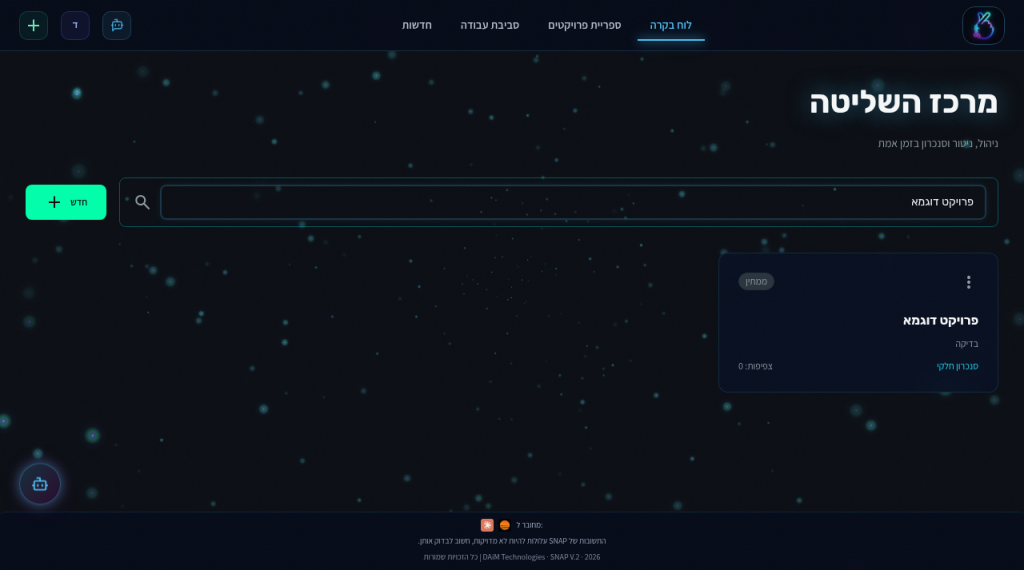
Task: Click the ממתין status badge
Action: (756, 281)
